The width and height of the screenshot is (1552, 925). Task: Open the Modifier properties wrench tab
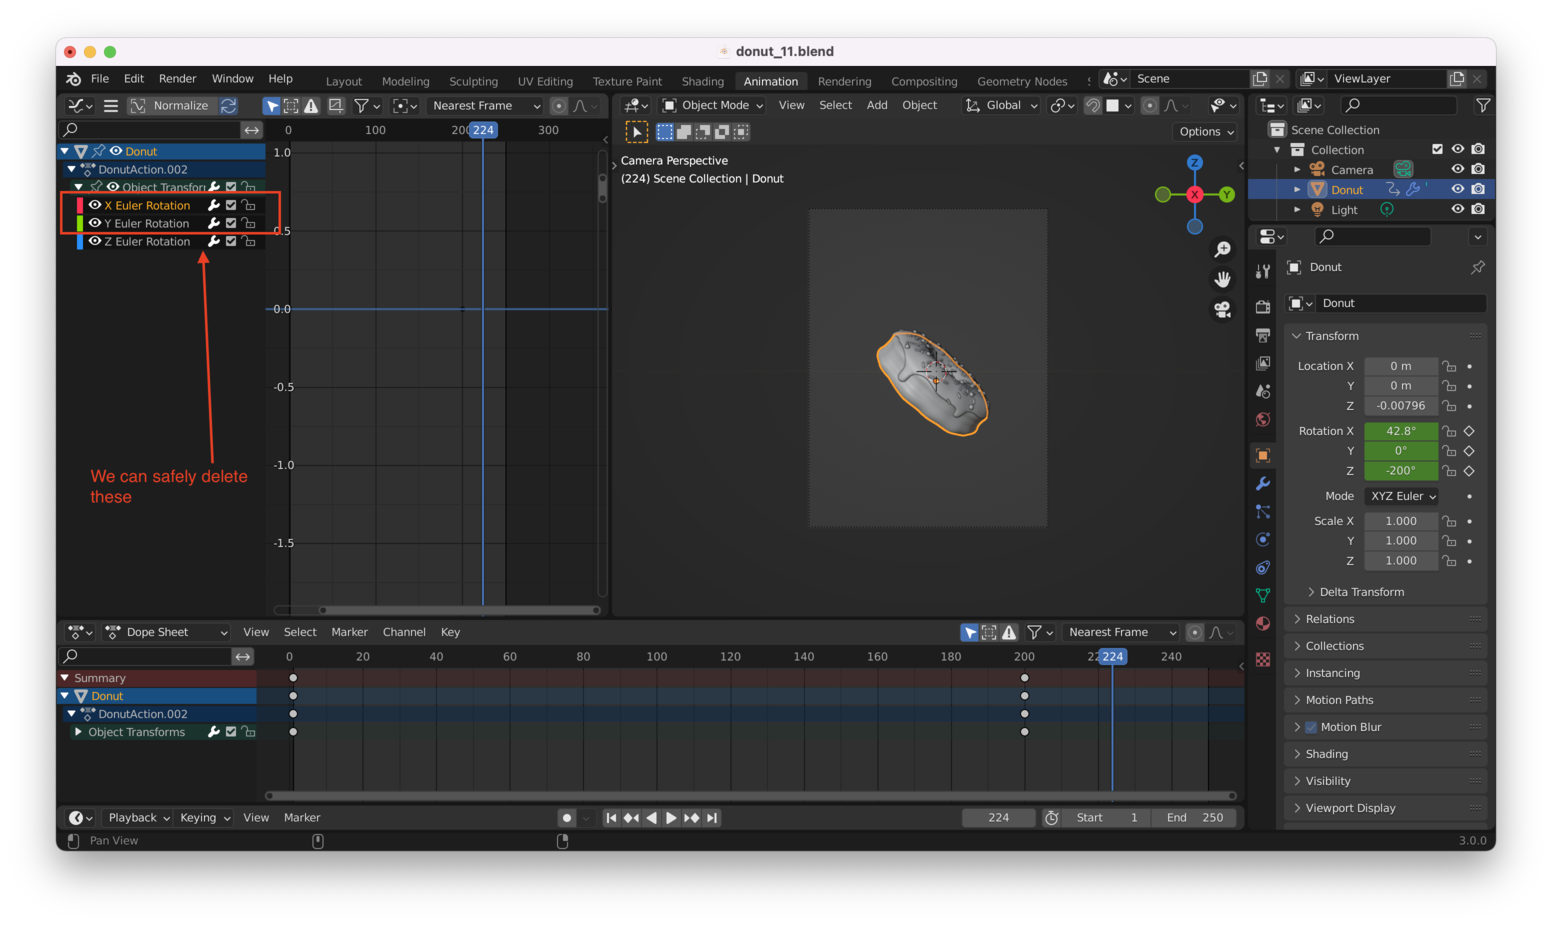(x=1263, y=484)
